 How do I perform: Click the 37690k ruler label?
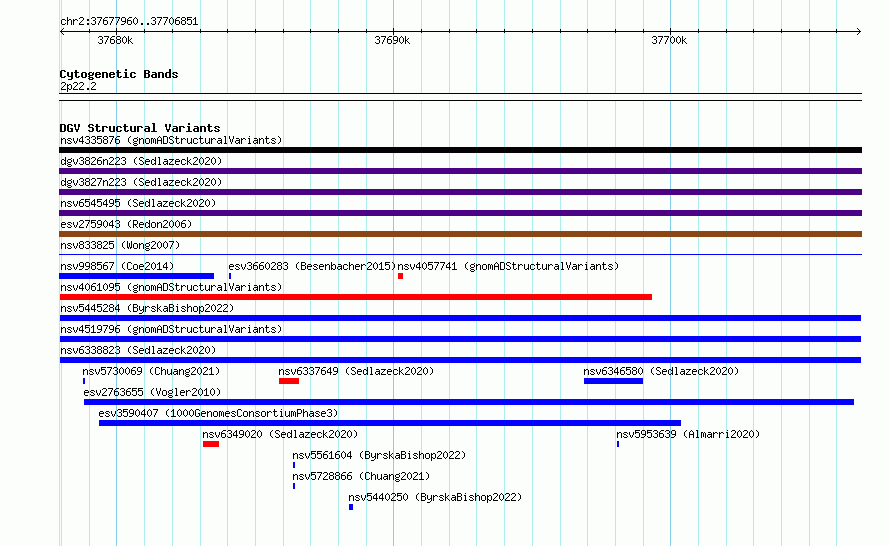click(x=392, y=40)
